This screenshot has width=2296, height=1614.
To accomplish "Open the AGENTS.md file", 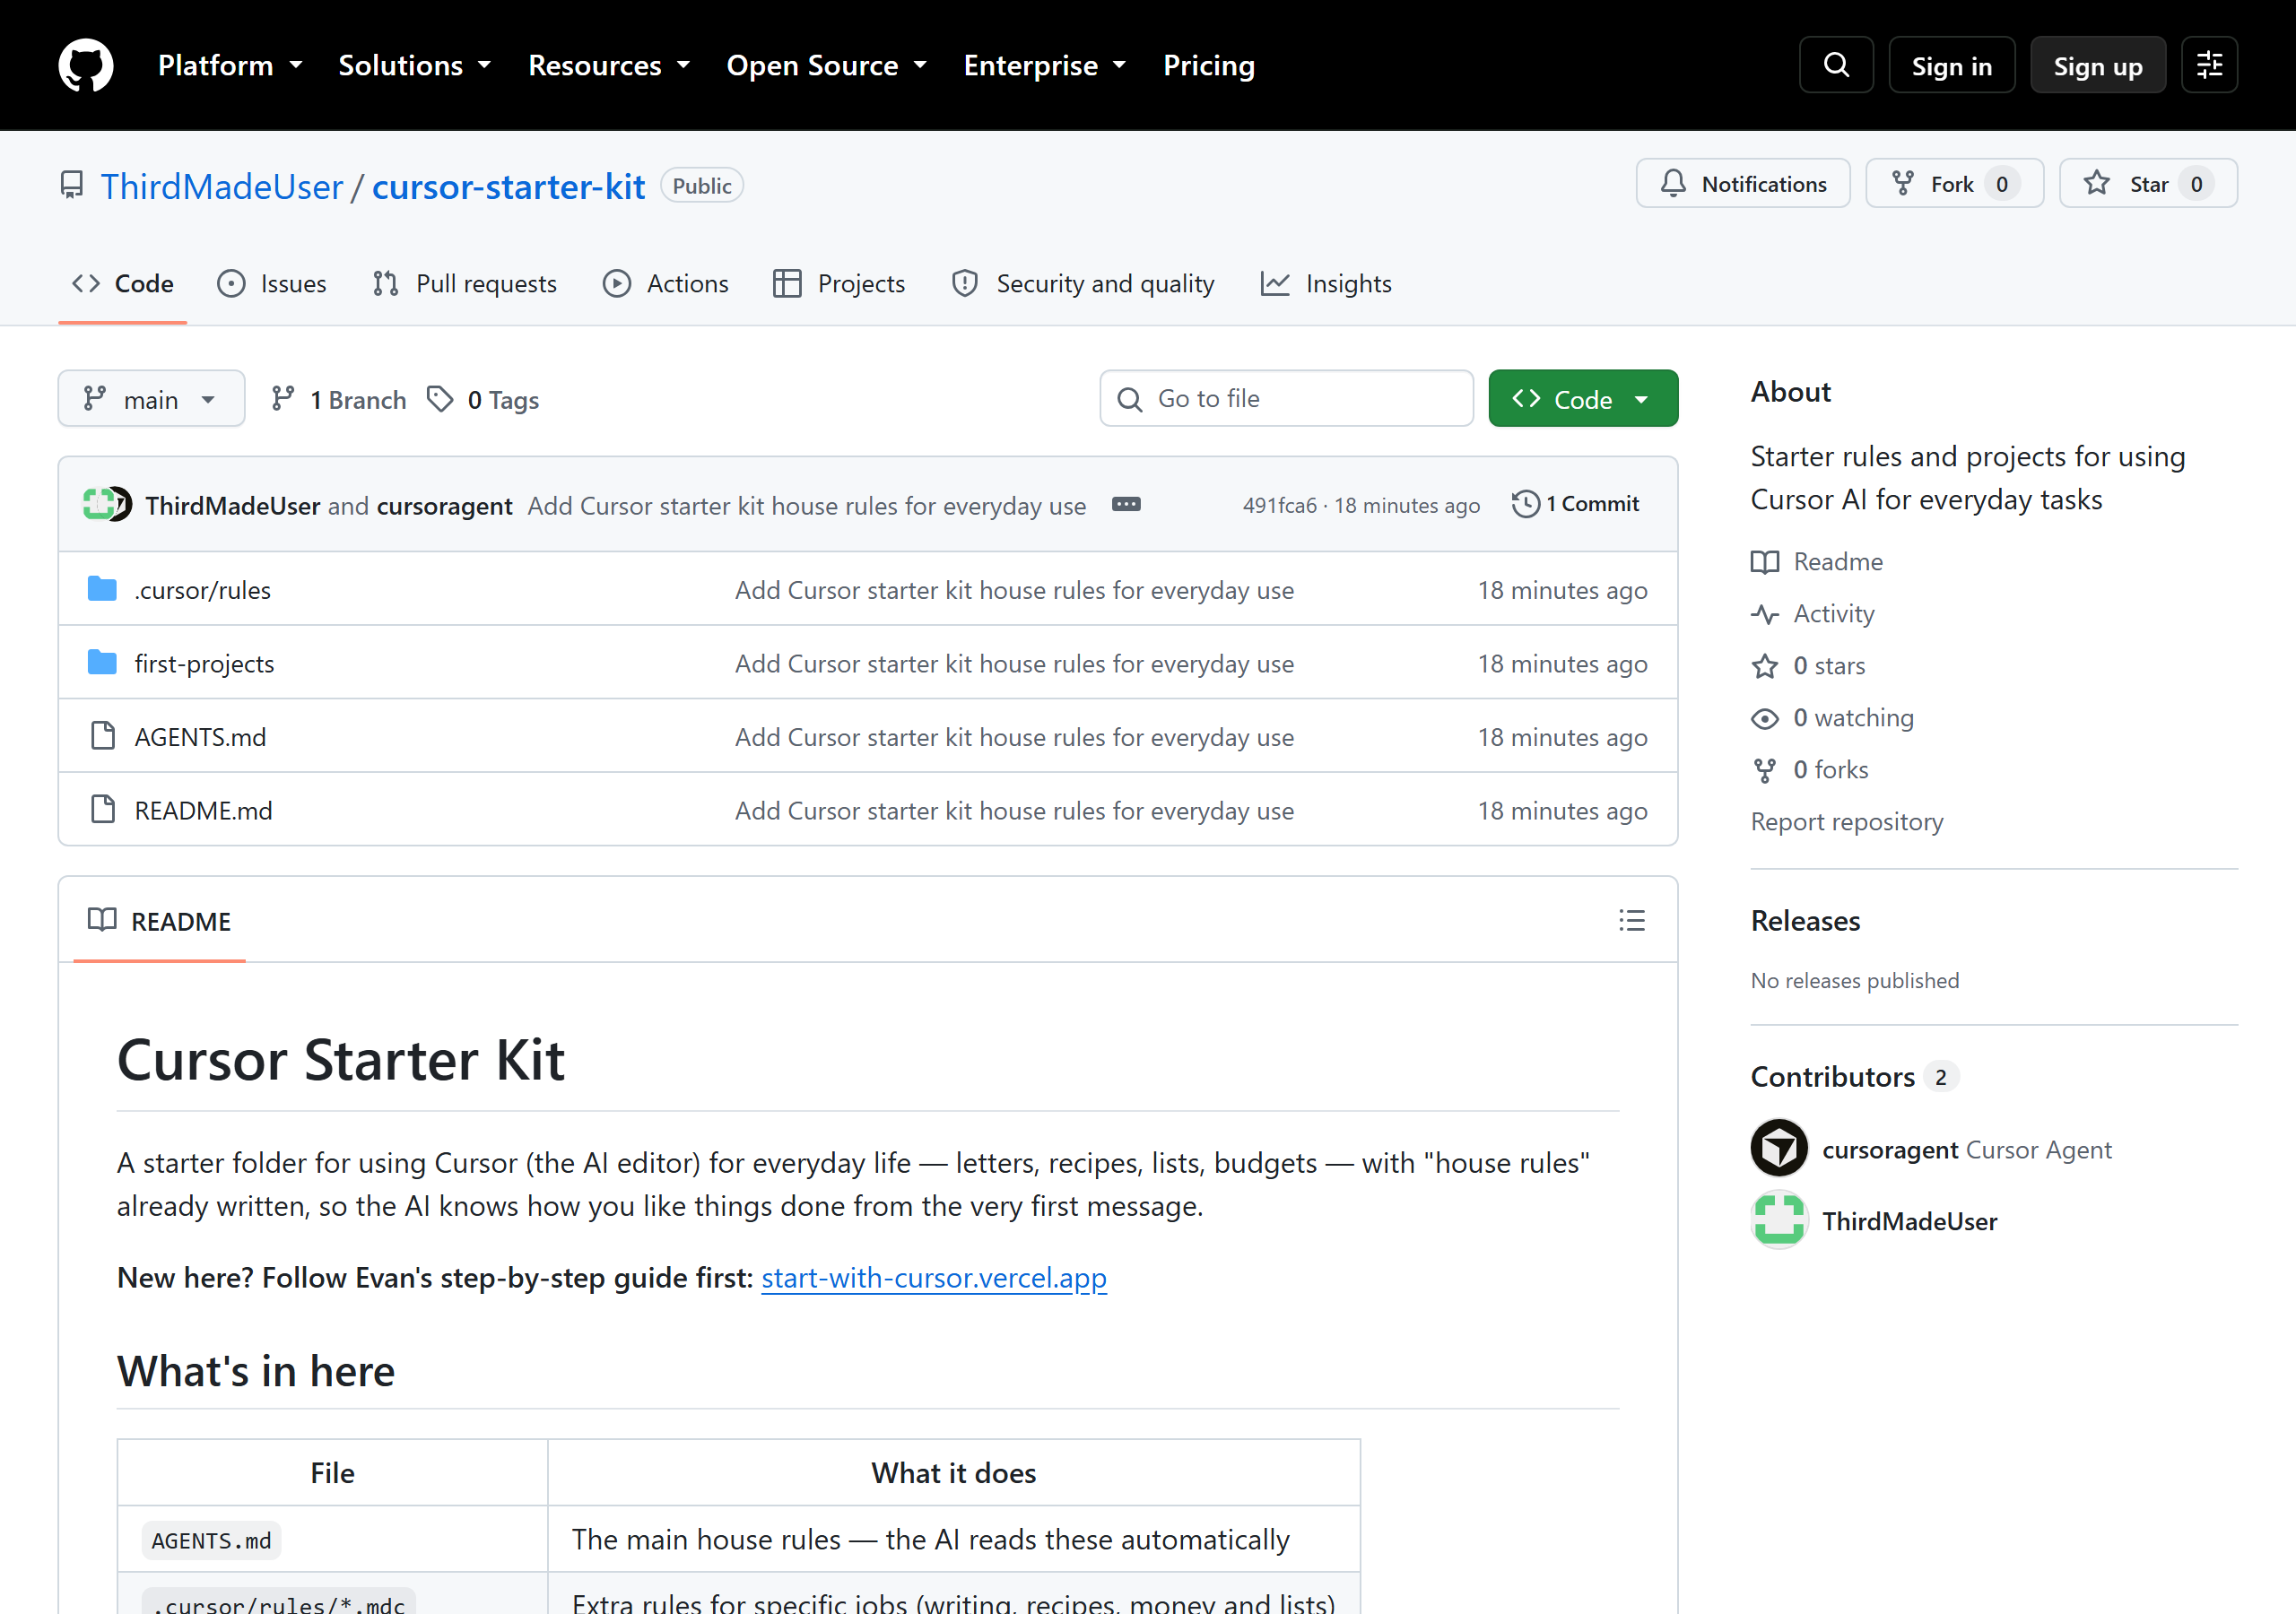I will [200, 737].
